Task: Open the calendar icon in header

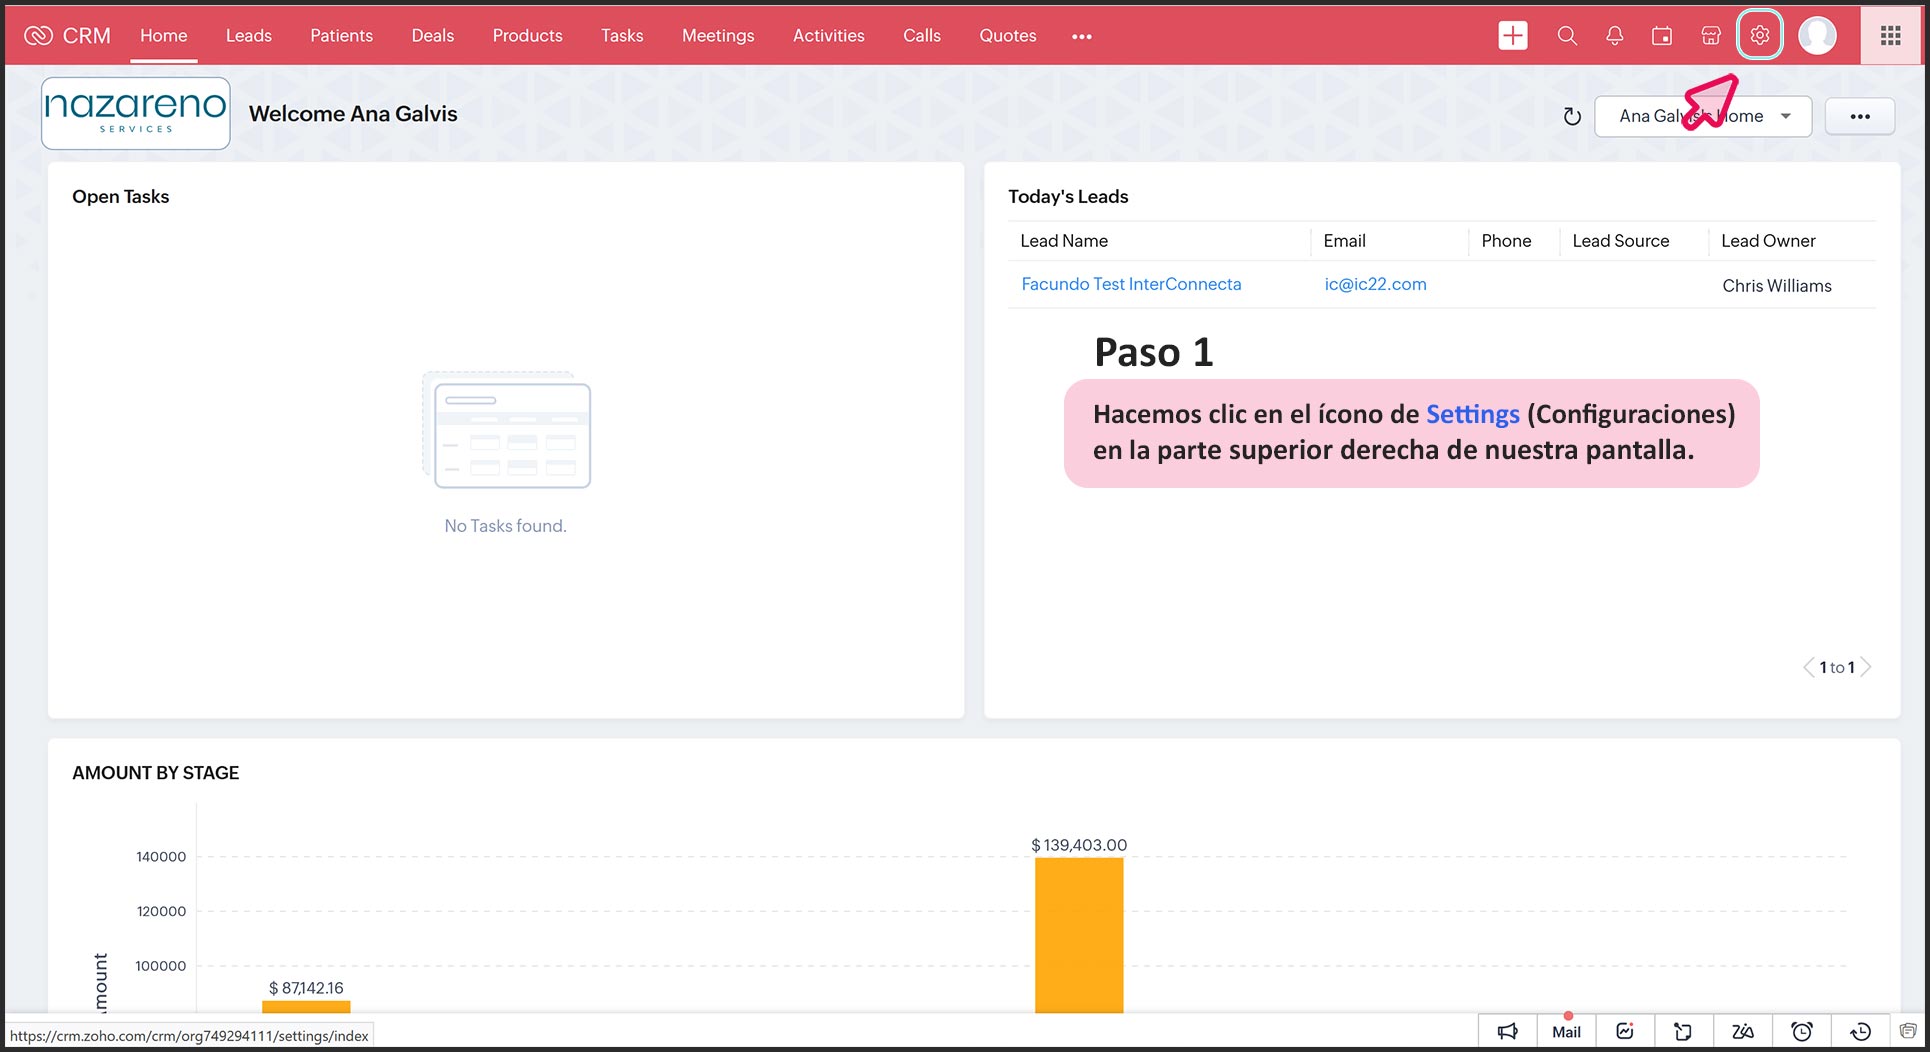Action: pos(1662,36)
